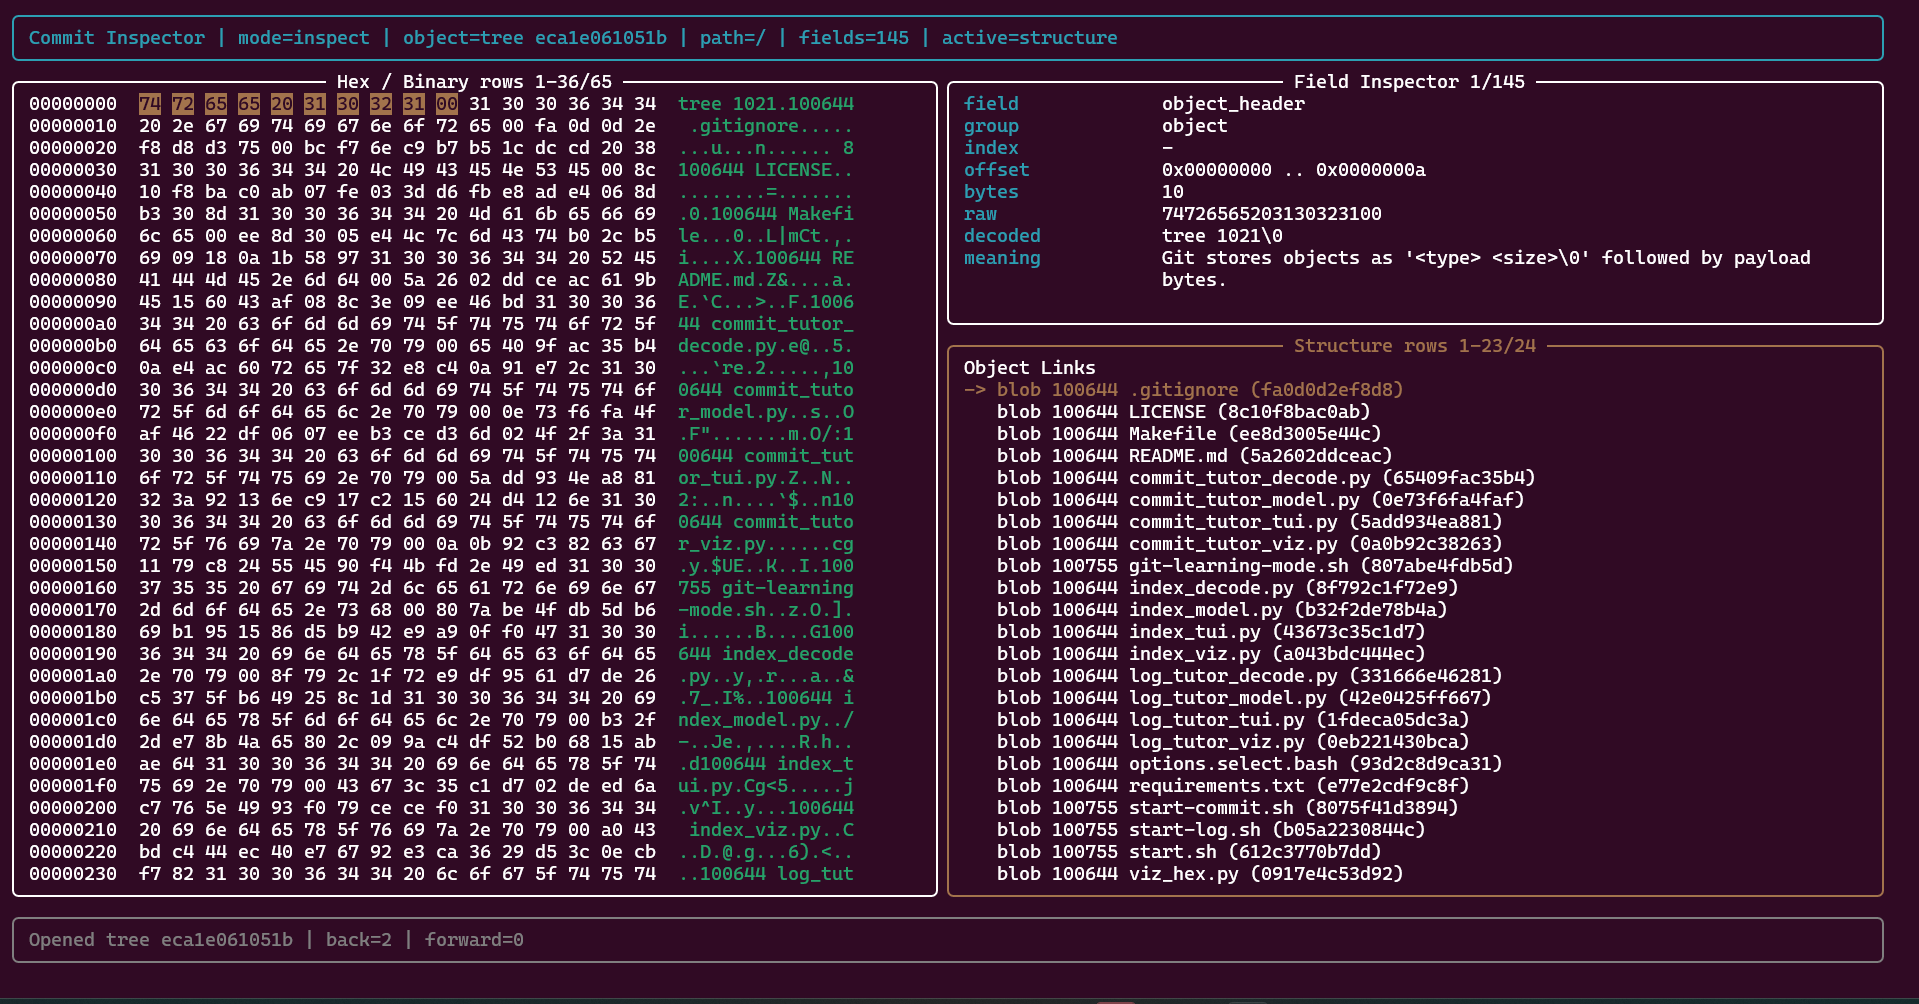Open the index_model.py blob link
This screenshot has width=1919, height=1004.
click(x=1222, y=610)
